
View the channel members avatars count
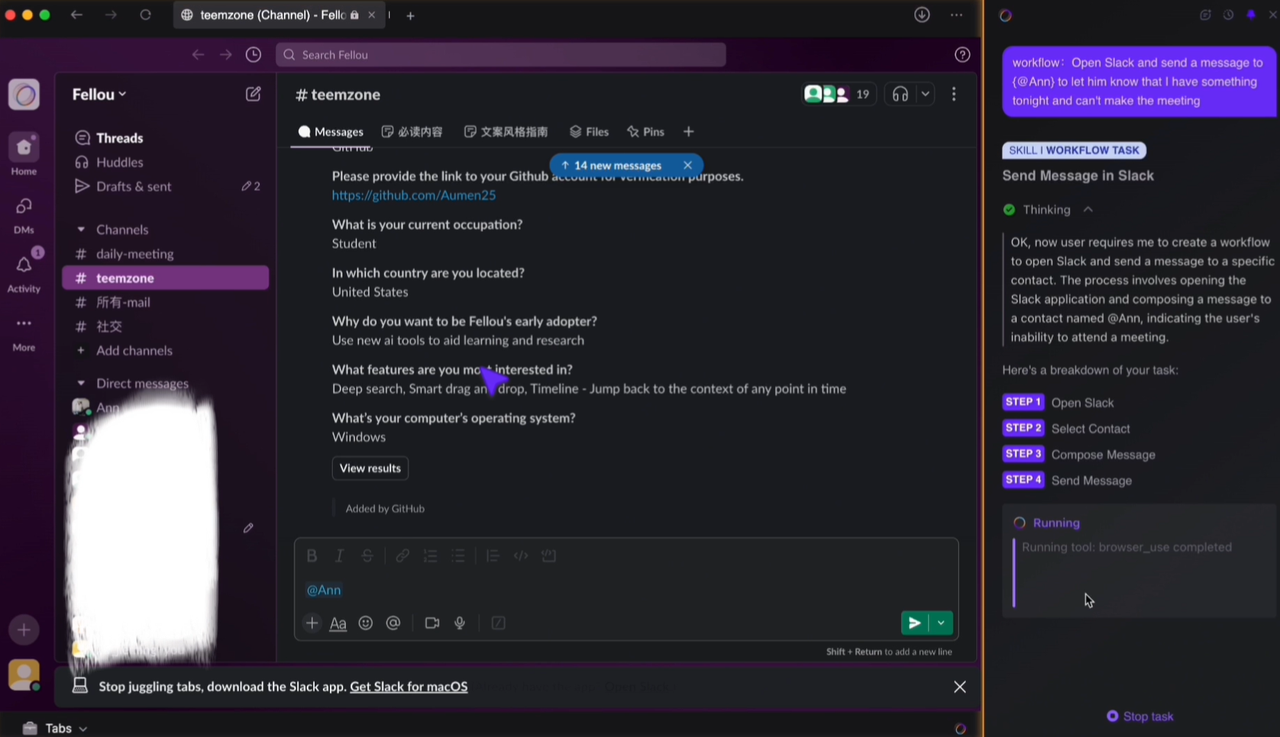(x=840, y=94)
